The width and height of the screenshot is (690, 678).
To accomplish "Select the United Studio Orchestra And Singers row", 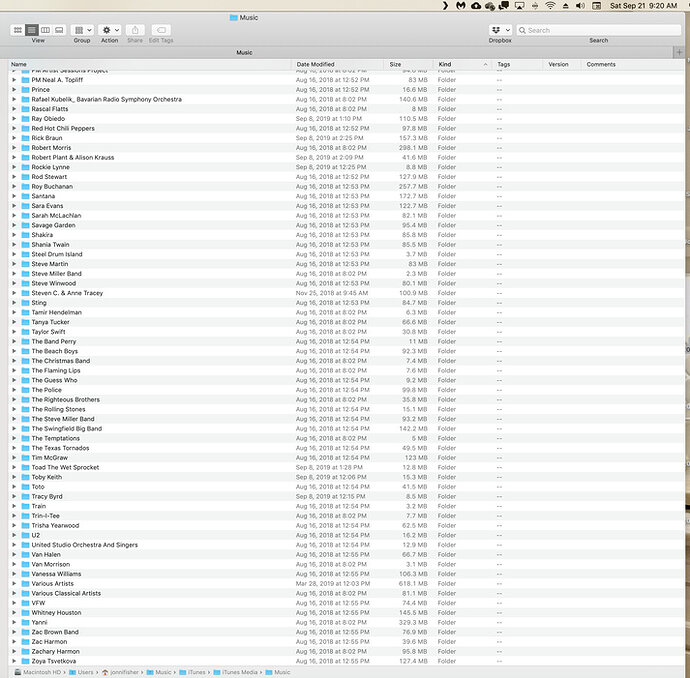I will click(347, 545).
